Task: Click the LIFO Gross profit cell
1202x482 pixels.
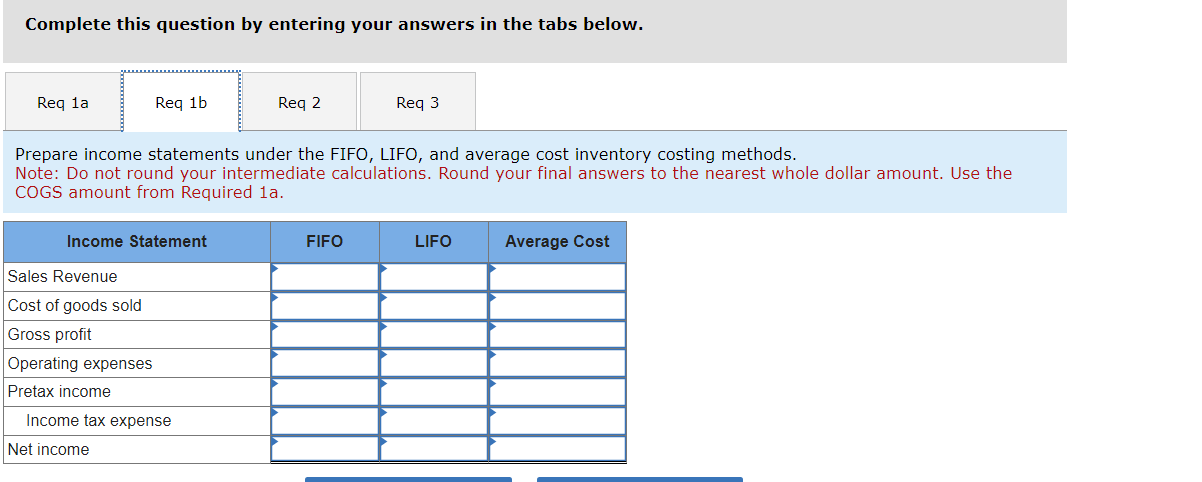Action: coord(434,335)
